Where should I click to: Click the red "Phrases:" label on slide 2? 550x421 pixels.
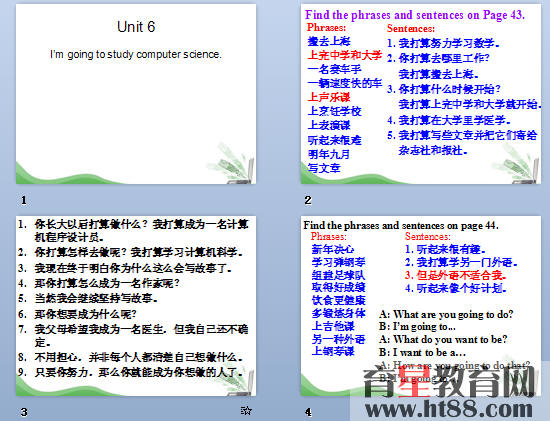[326, 27]
